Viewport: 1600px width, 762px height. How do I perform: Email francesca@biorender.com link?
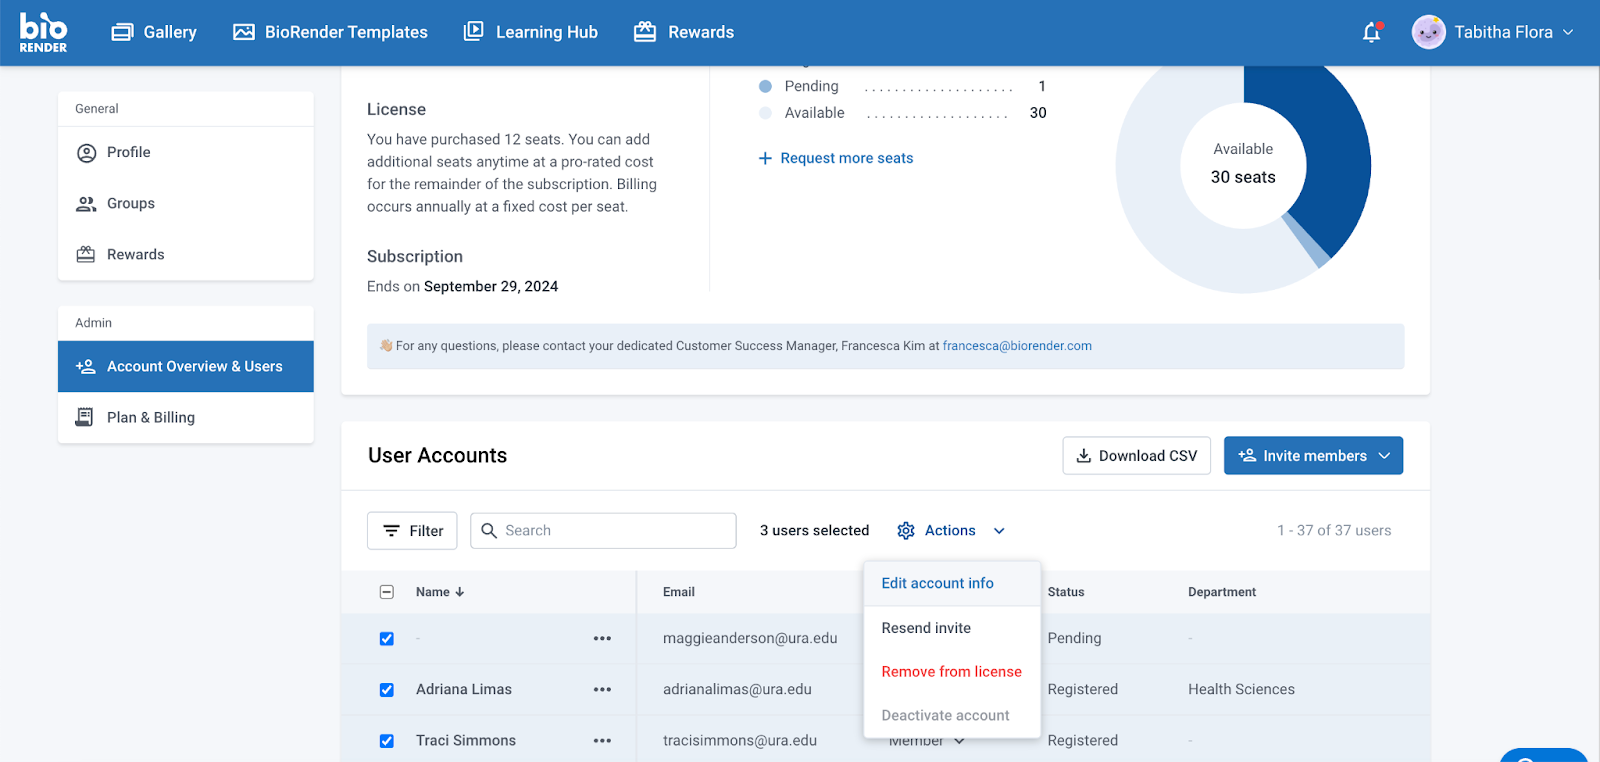pyautogui.click(x=1017, y=346)
